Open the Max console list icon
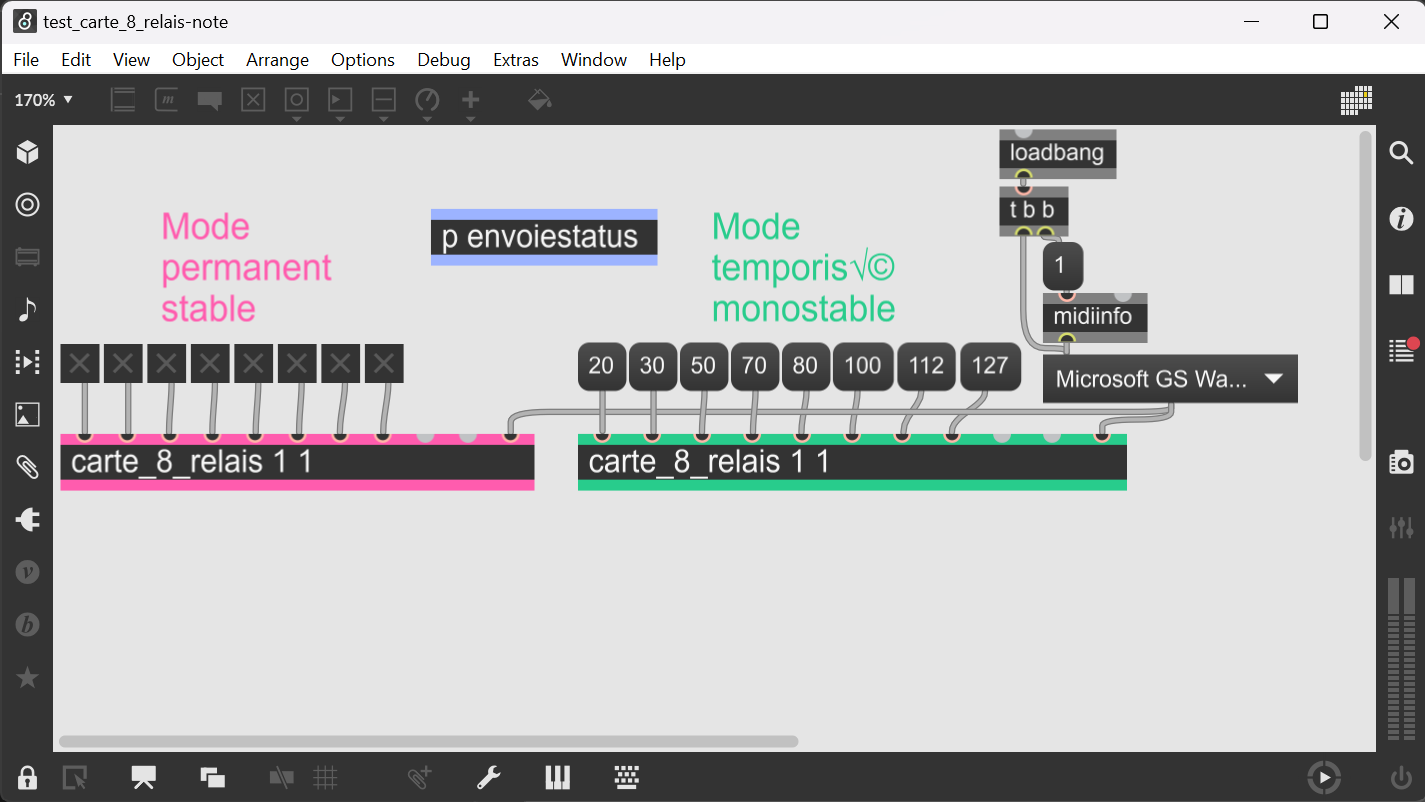 tap(1403, 350)
